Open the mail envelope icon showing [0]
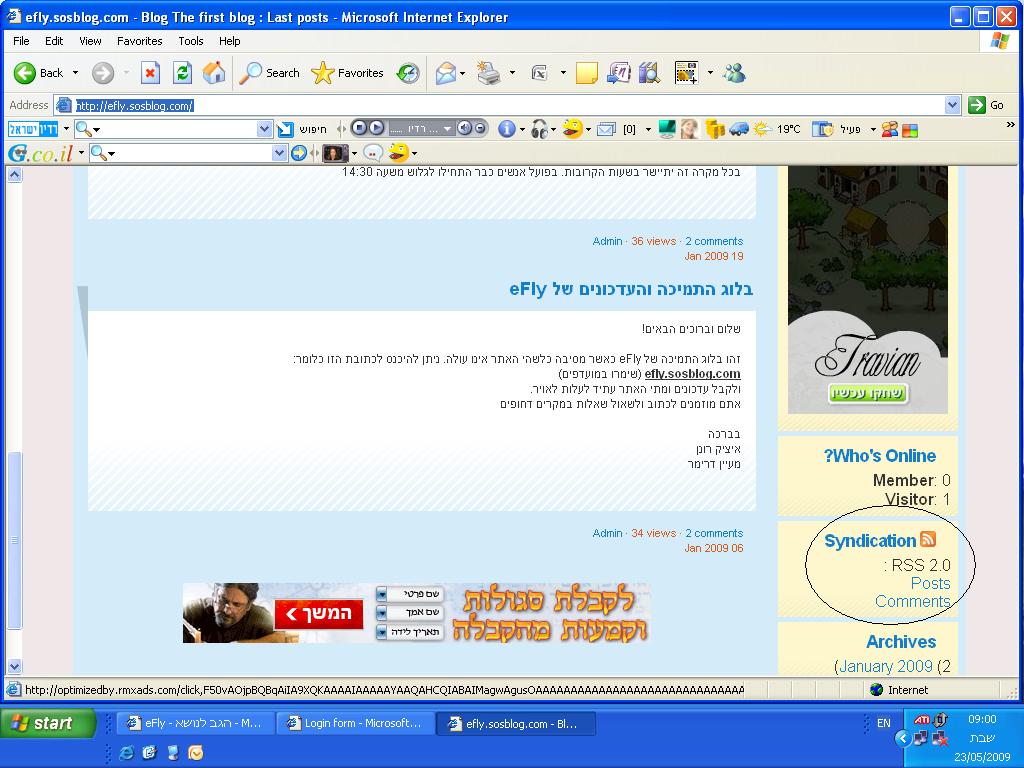This screenshot has height=768, width=1024. 606,129
